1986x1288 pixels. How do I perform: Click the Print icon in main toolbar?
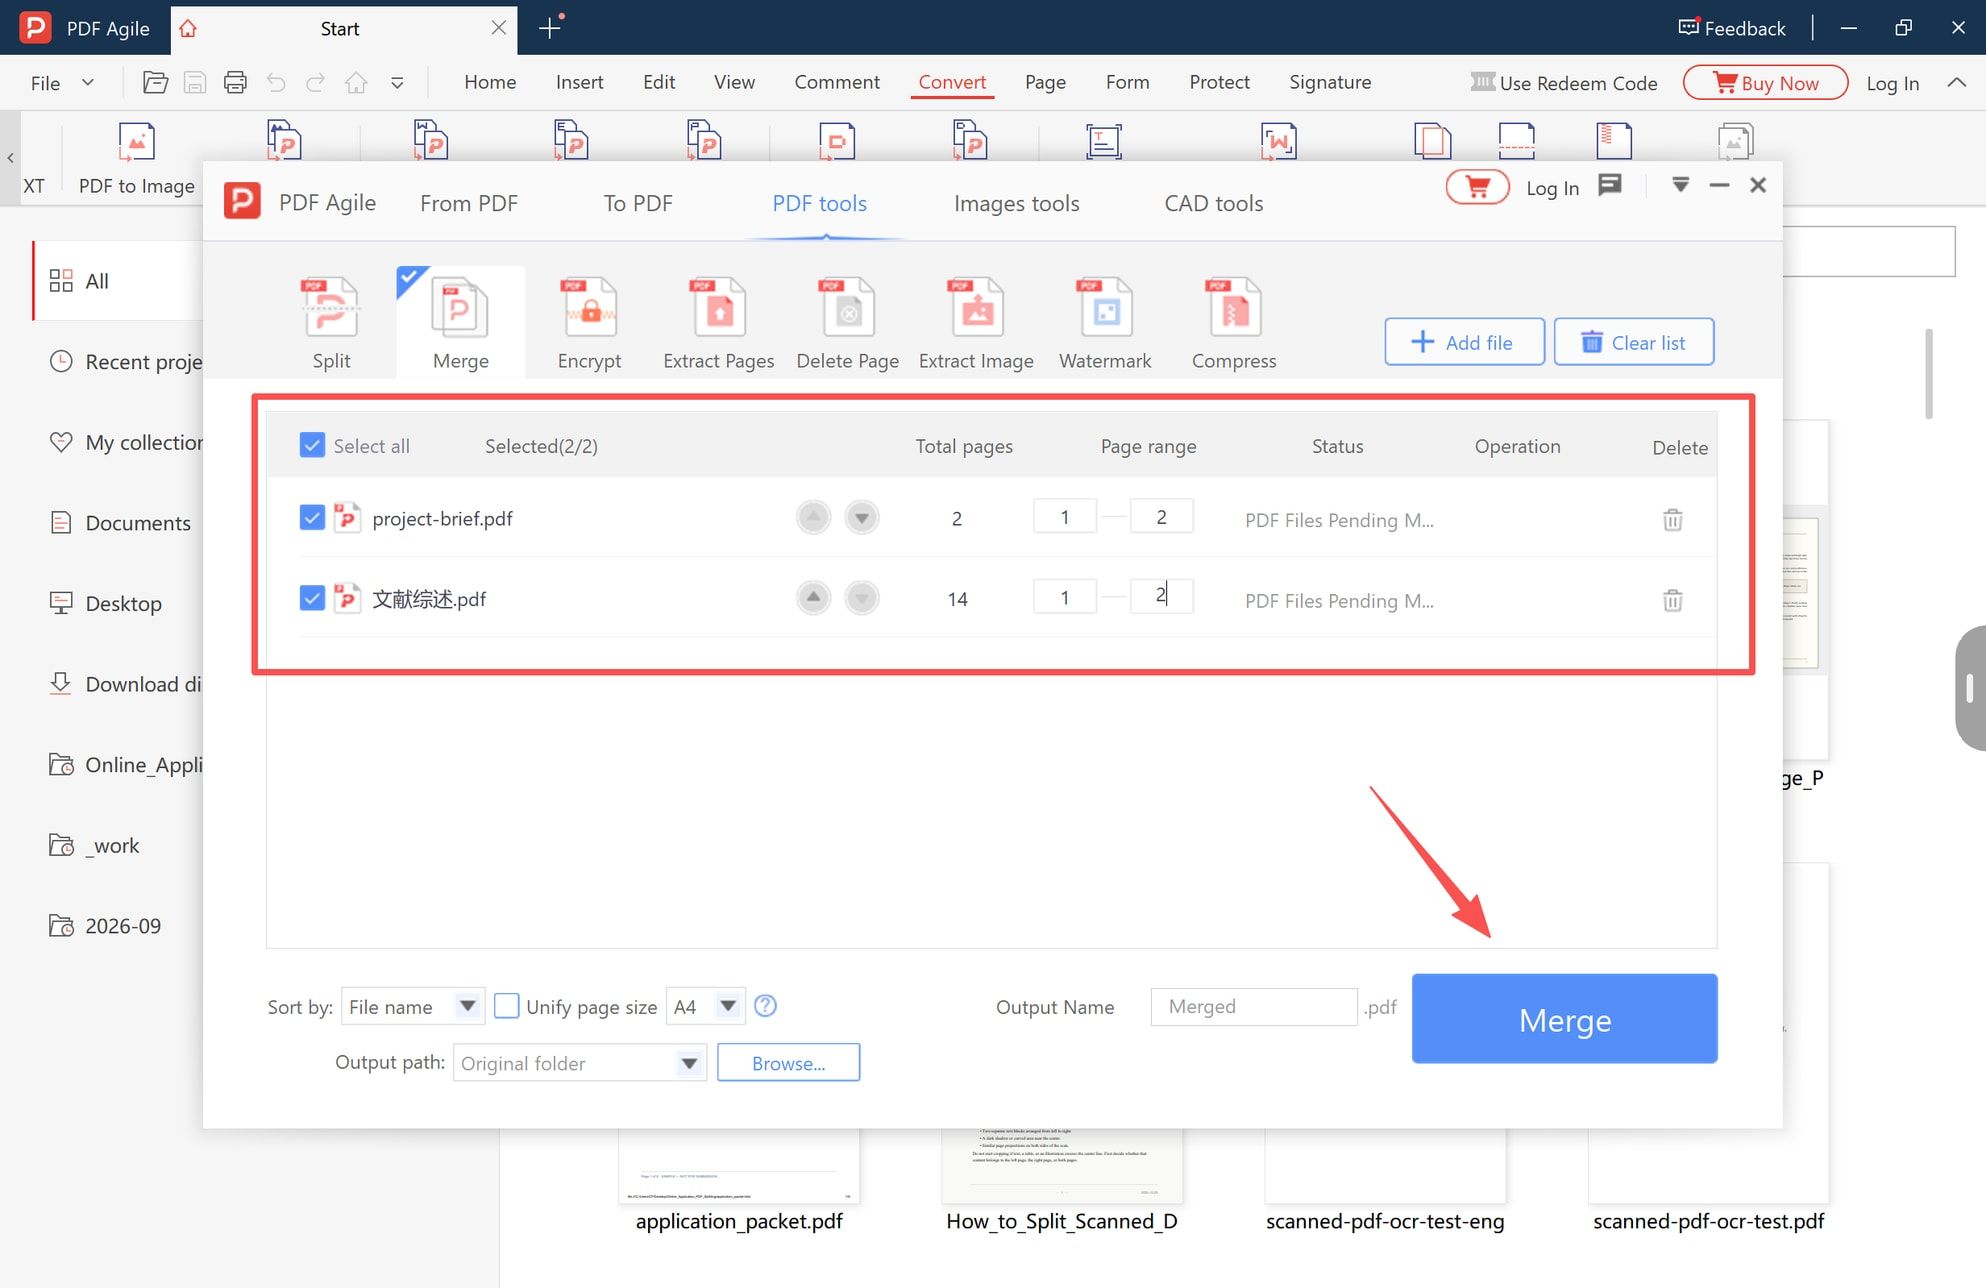tap(235, 82)
